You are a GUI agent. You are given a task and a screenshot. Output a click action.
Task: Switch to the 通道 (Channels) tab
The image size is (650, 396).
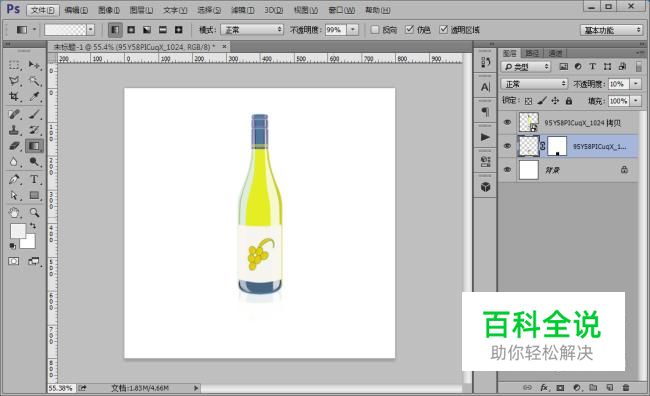[555, 53]
